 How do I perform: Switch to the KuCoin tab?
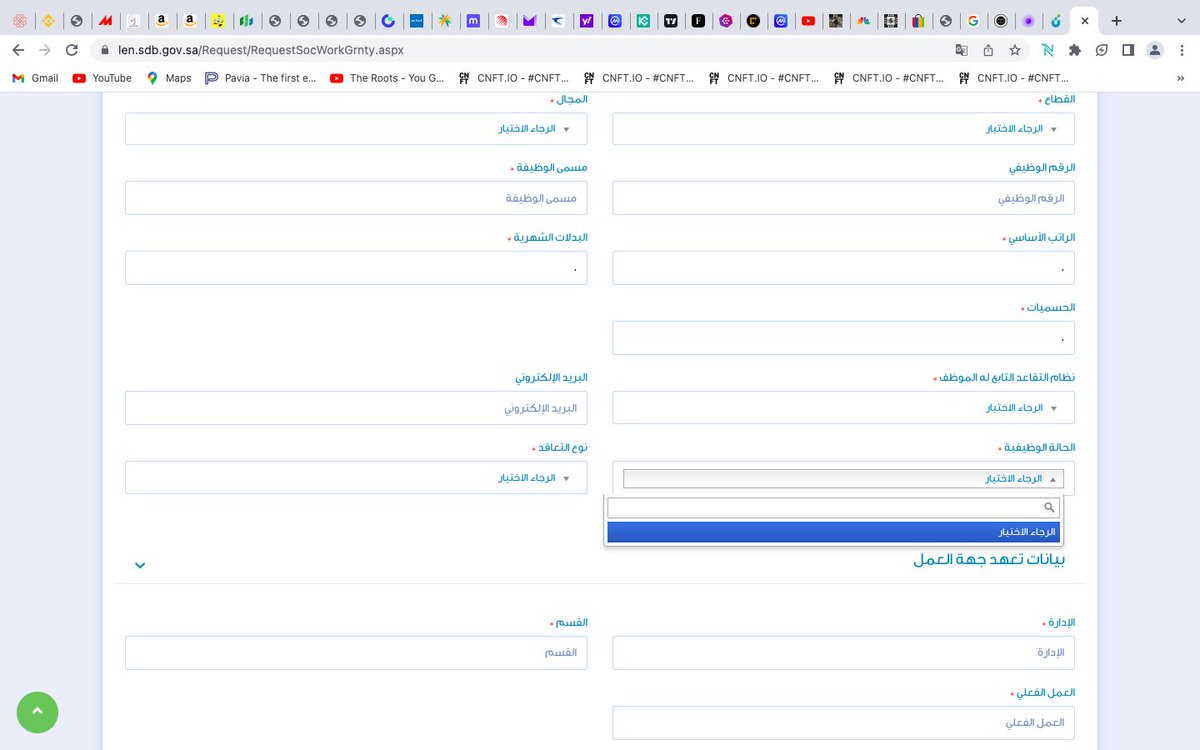[644, 20]
